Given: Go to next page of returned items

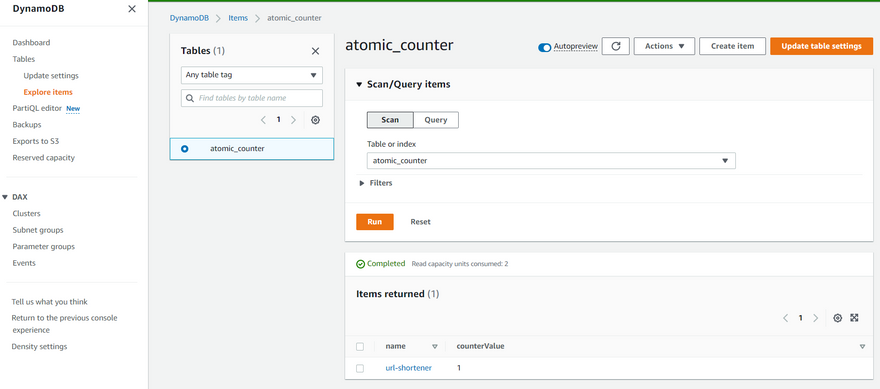Looking at the screenshot, I should click(x=815, y=318).
